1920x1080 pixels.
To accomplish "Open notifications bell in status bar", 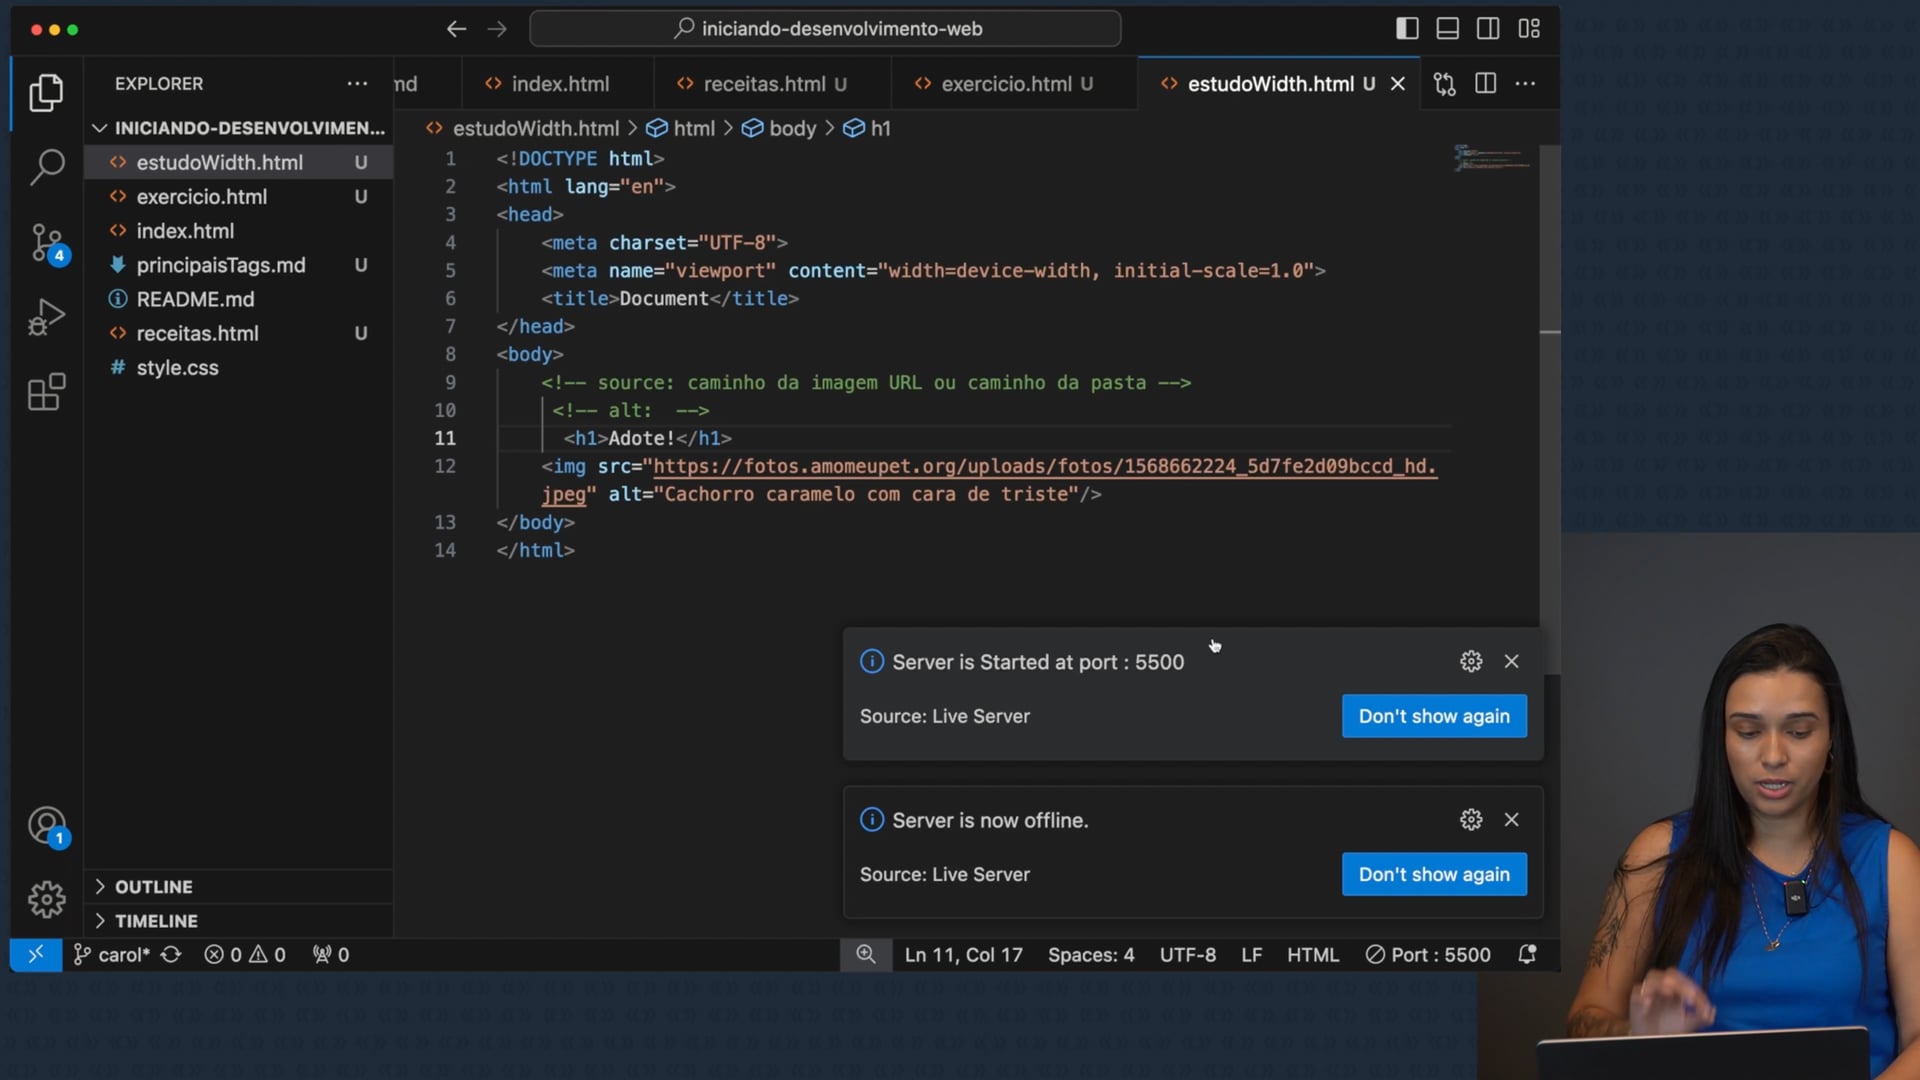I will tap(1527, 954).
